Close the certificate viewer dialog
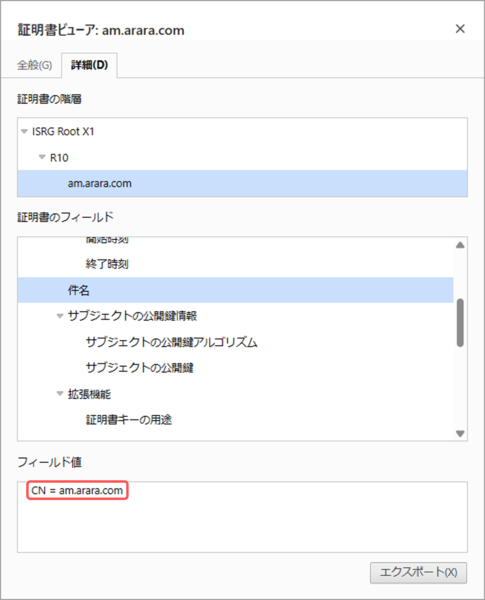The height and width of the screenshot is (600, 485). pyautogui.click(x=460, y=29)
